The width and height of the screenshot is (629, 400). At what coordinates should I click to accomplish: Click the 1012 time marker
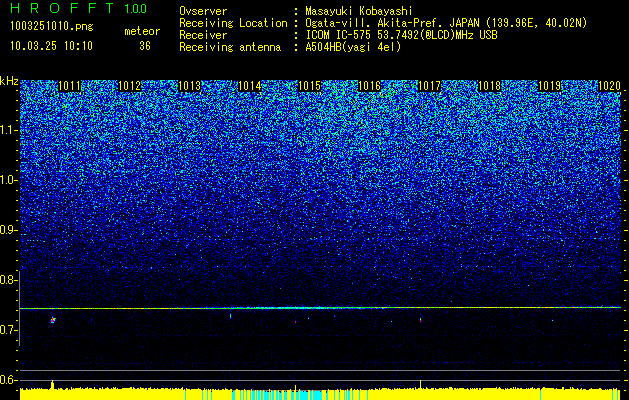pos(130,86)
